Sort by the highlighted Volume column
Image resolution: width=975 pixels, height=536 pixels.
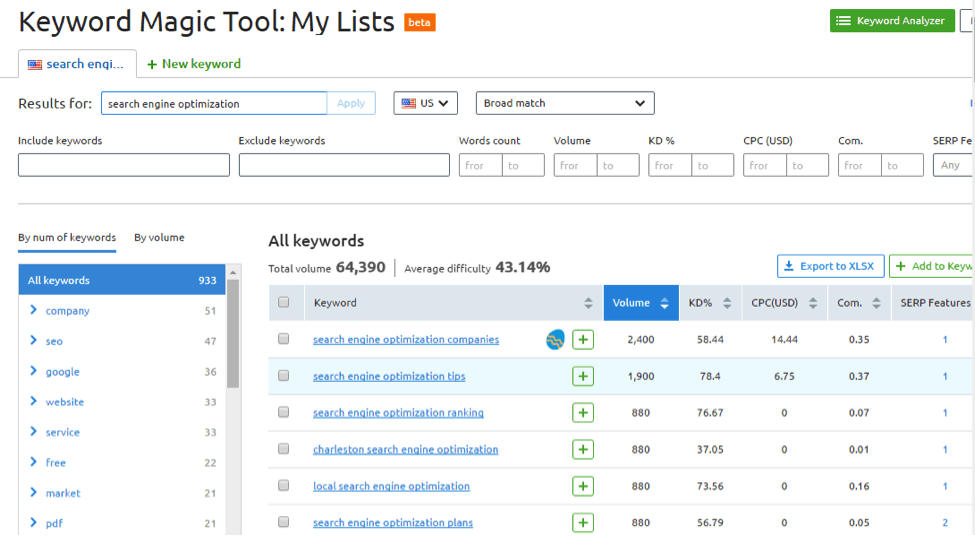[x=641, y=303]
